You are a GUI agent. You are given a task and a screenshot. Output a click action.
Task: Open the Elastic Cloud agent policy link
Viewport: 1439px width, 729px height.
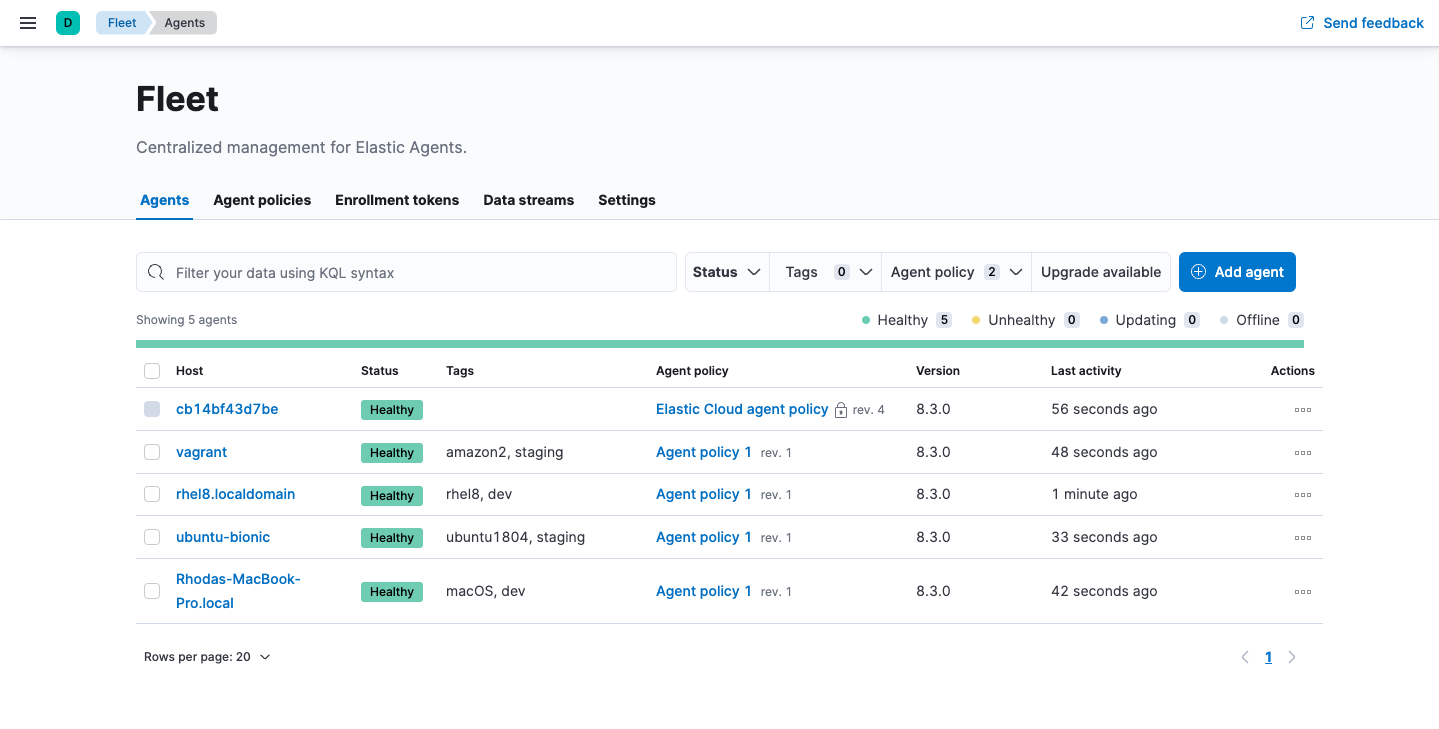tap(742, 409)
